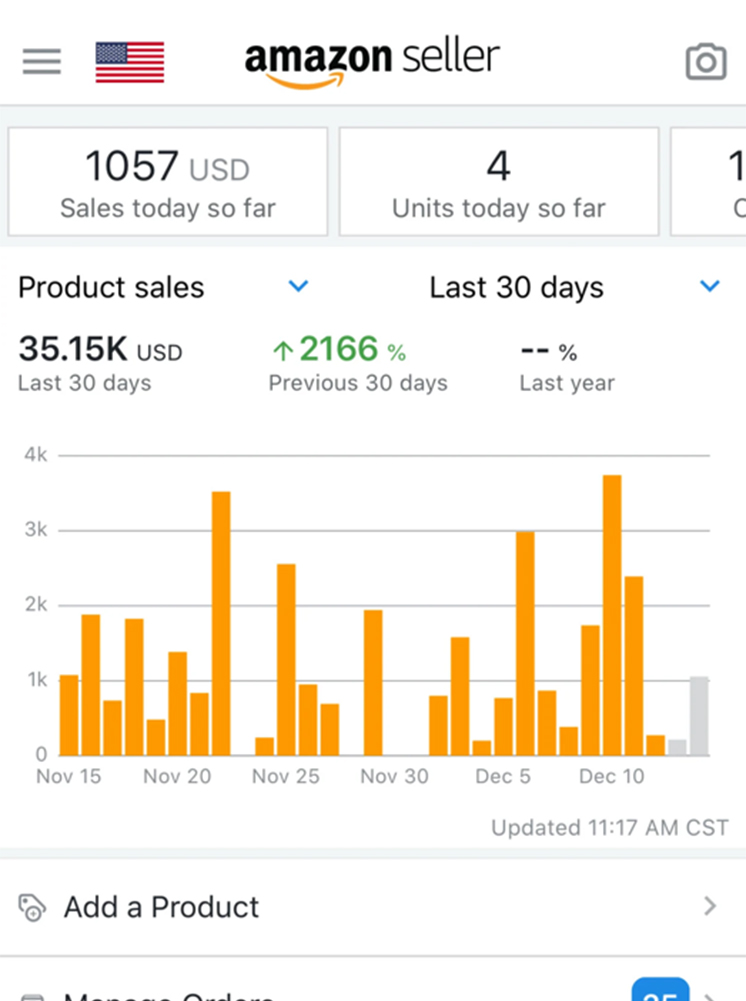Select the orange bar above Nov 30
This screenshot has height=1001, width=746.
373,682
